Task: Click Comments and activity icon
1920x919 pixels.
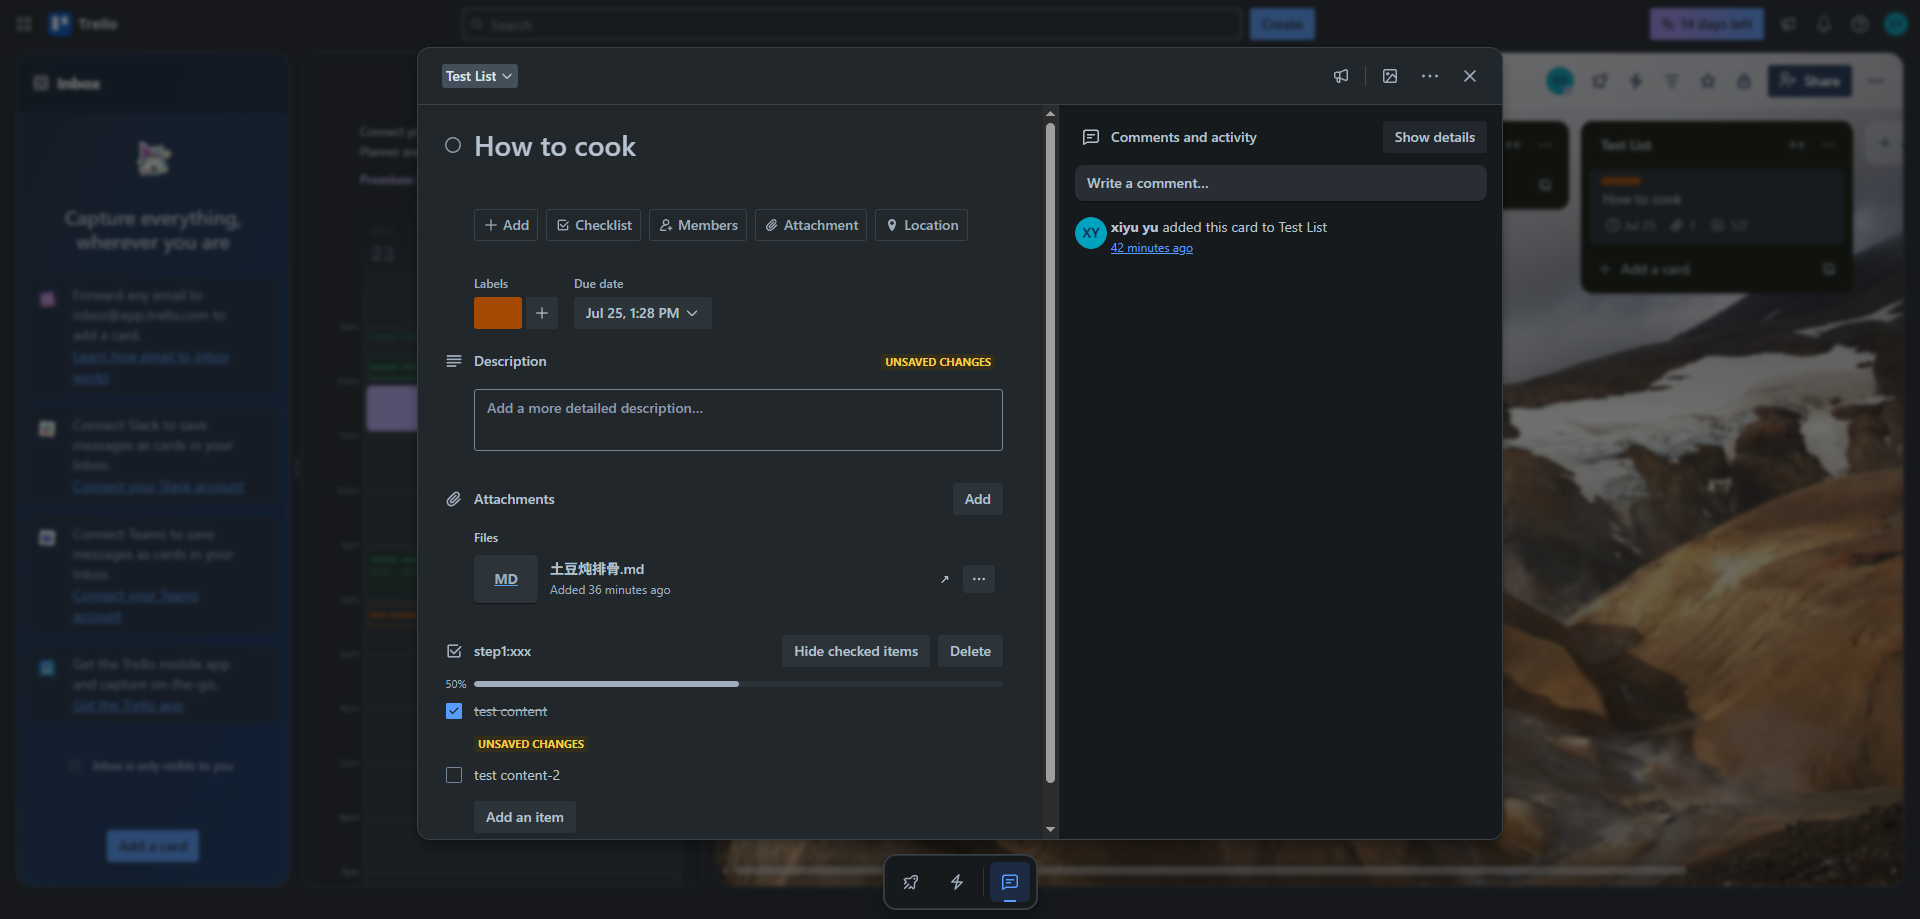Action: [x=1091, y=137]
